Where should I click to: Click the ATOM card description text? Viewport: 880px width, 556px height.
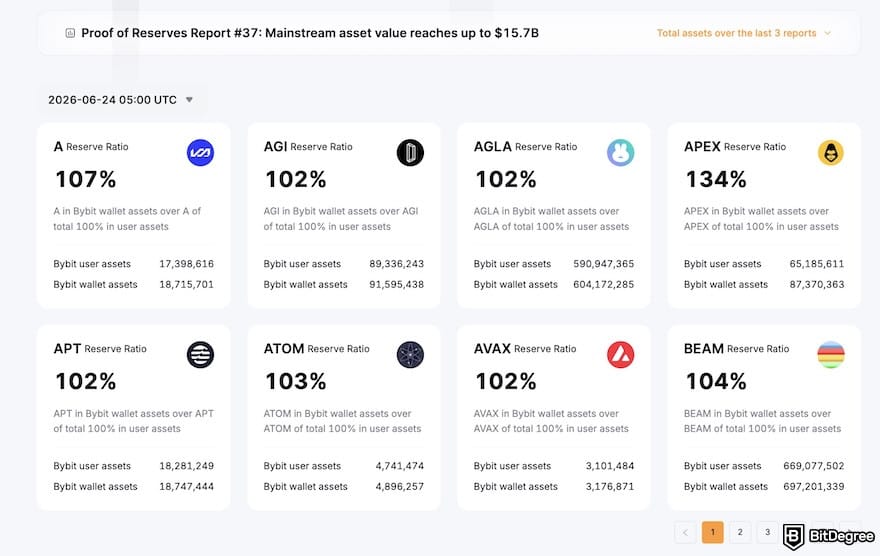tap(342, 421)
